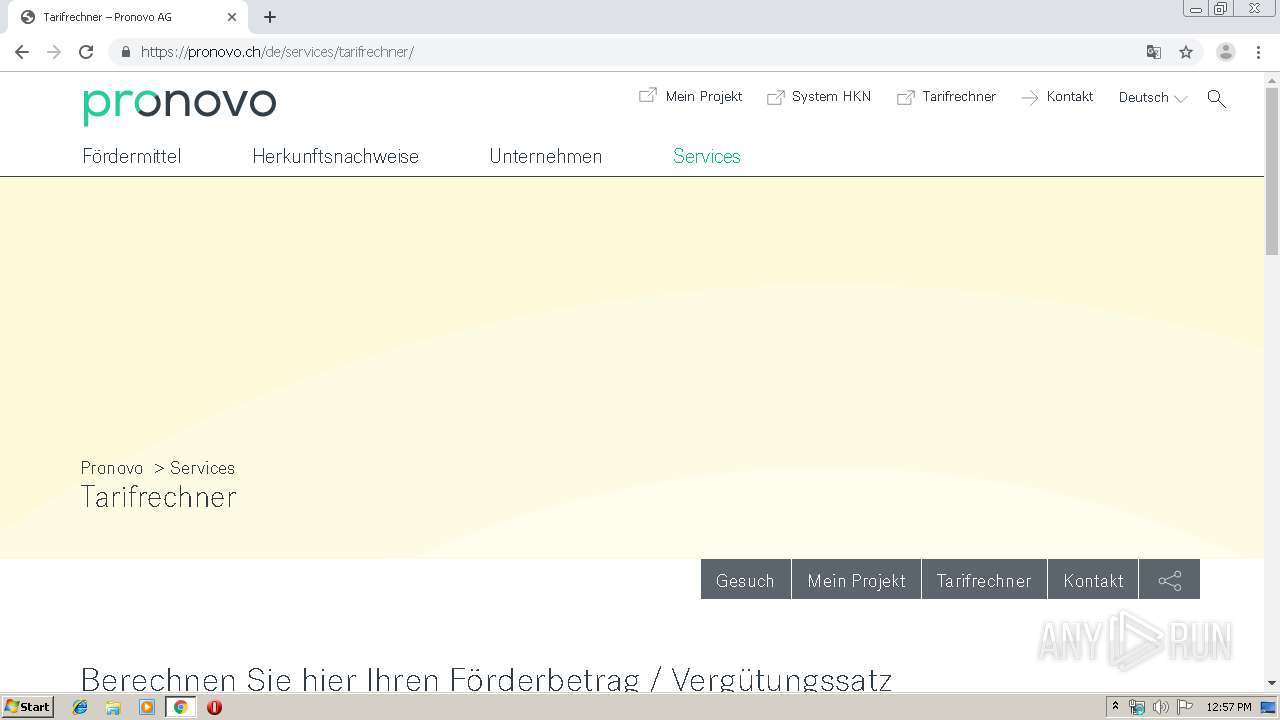Click the Start button
This screenshot has width=1280, height=720.
pyautogui.click(x=28, y=707)
